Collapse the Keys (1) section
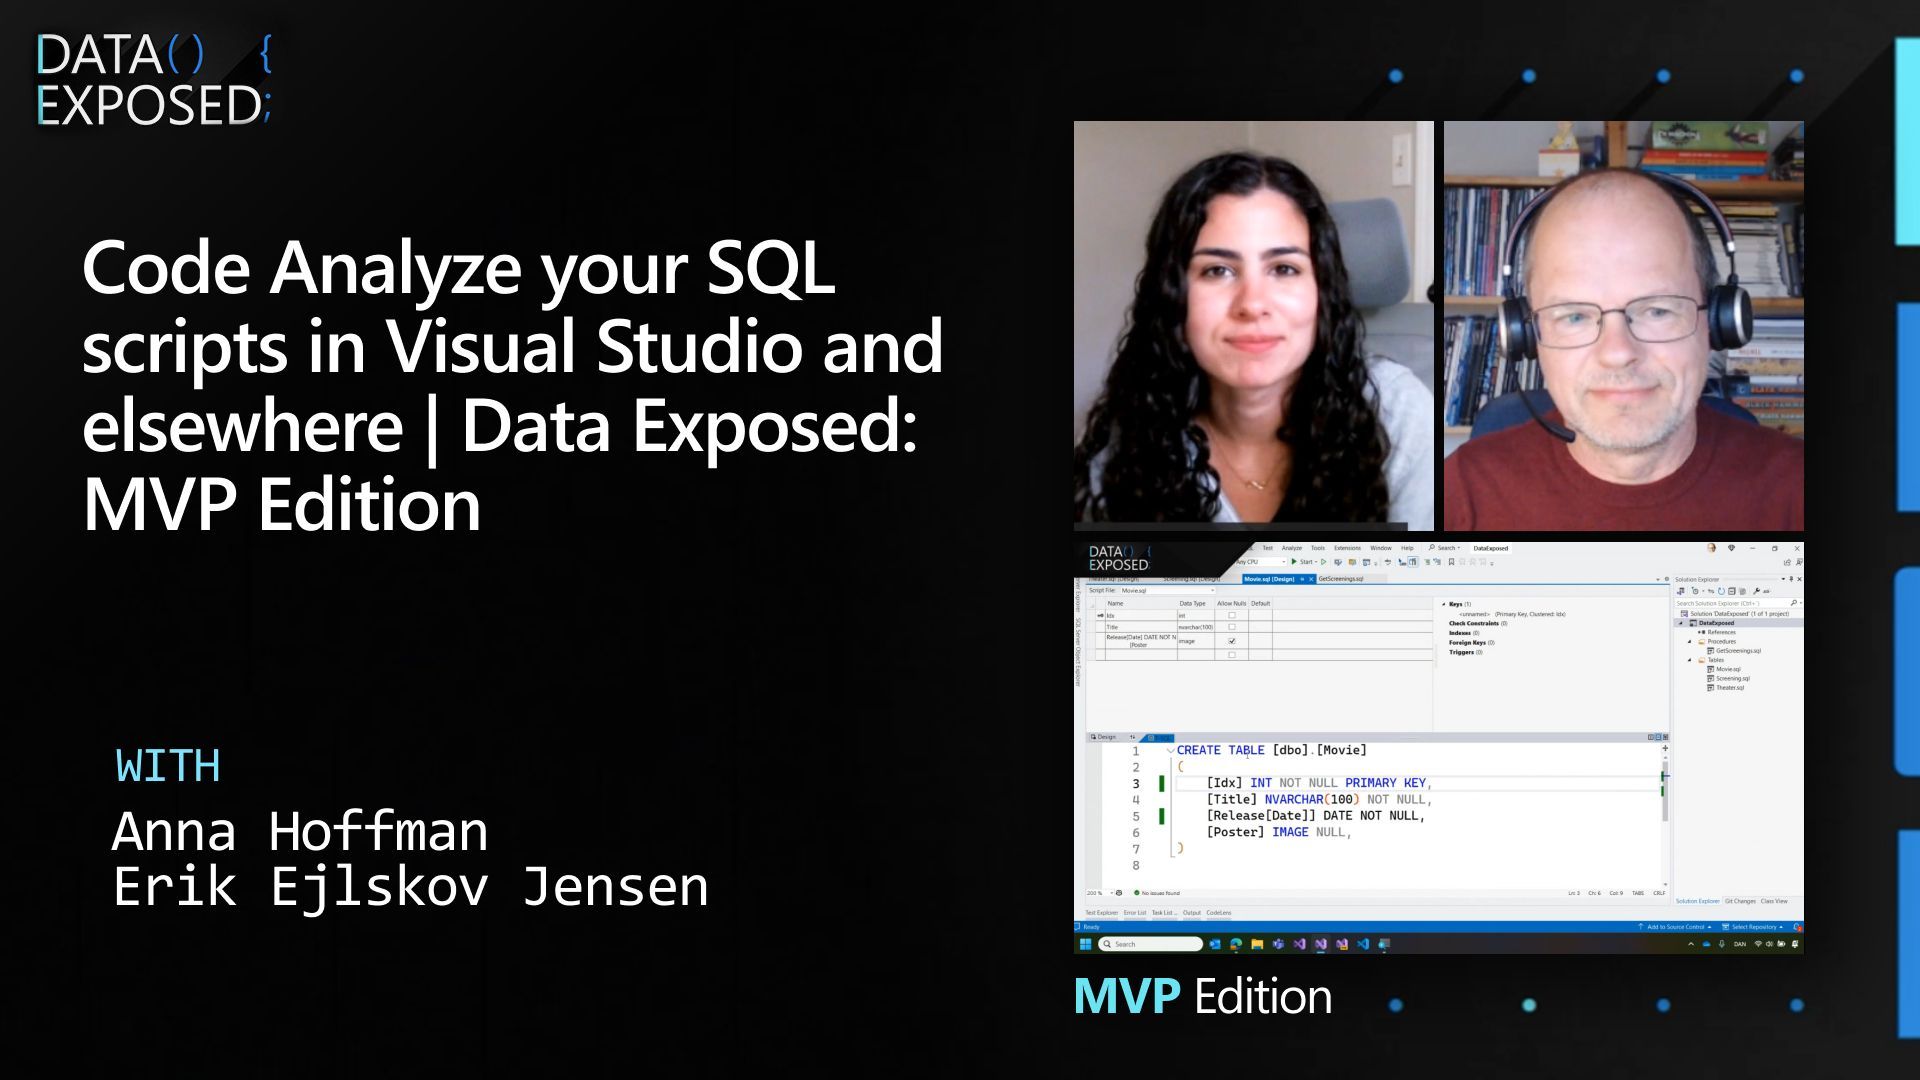The height and width of the screenshot is (1080, 1920). point(1444,604)
